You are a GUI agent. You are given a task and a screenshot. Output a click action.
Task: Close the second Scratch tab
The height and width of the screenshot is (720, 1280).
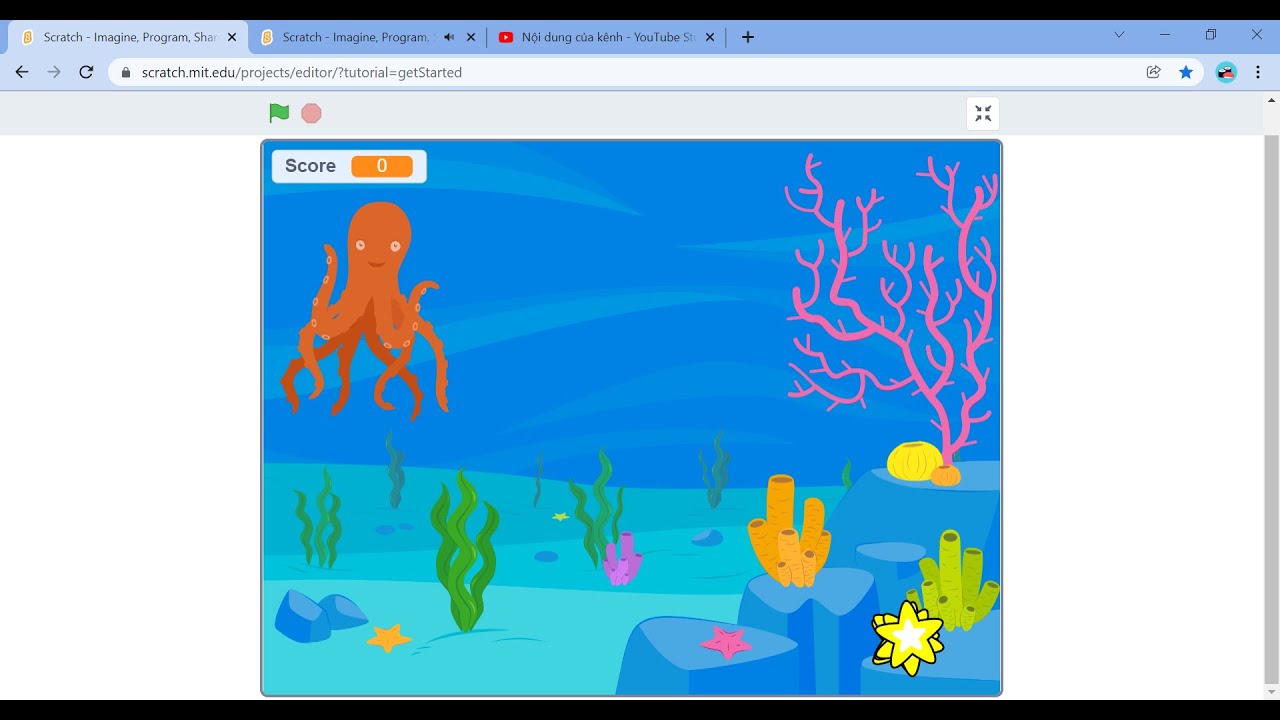pos(471,37)
